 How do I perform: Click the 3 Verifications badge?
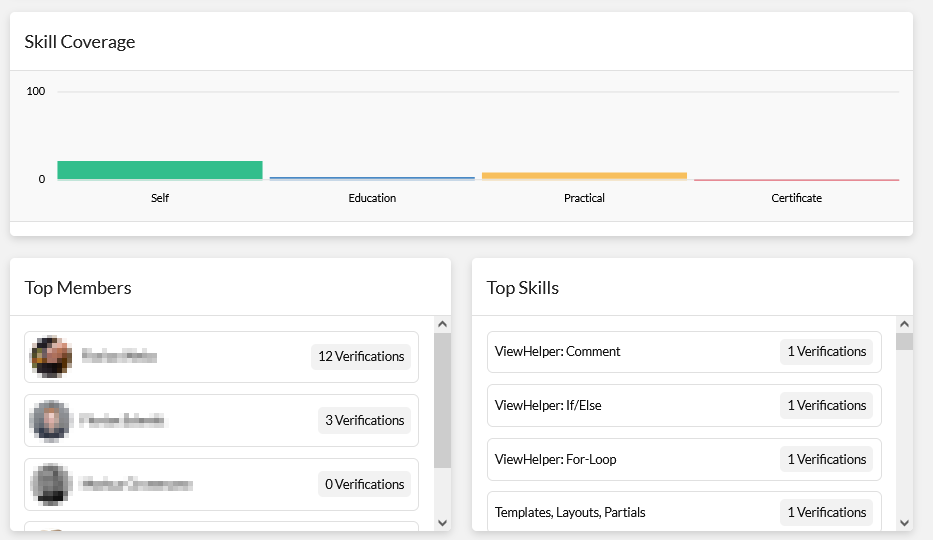click(364, 420)
